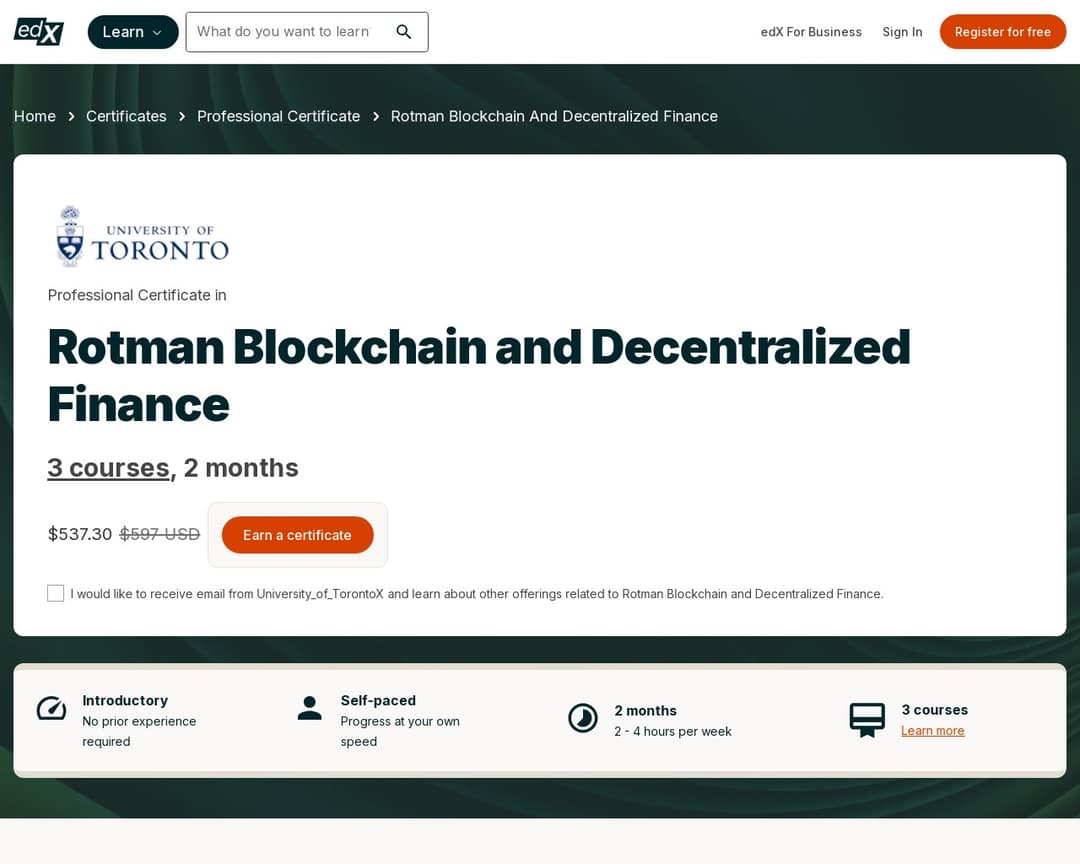The height and width of the screenshot is (864, 1080).
Task: Click the 3 courses monitor icon
Action: (867, 718)
